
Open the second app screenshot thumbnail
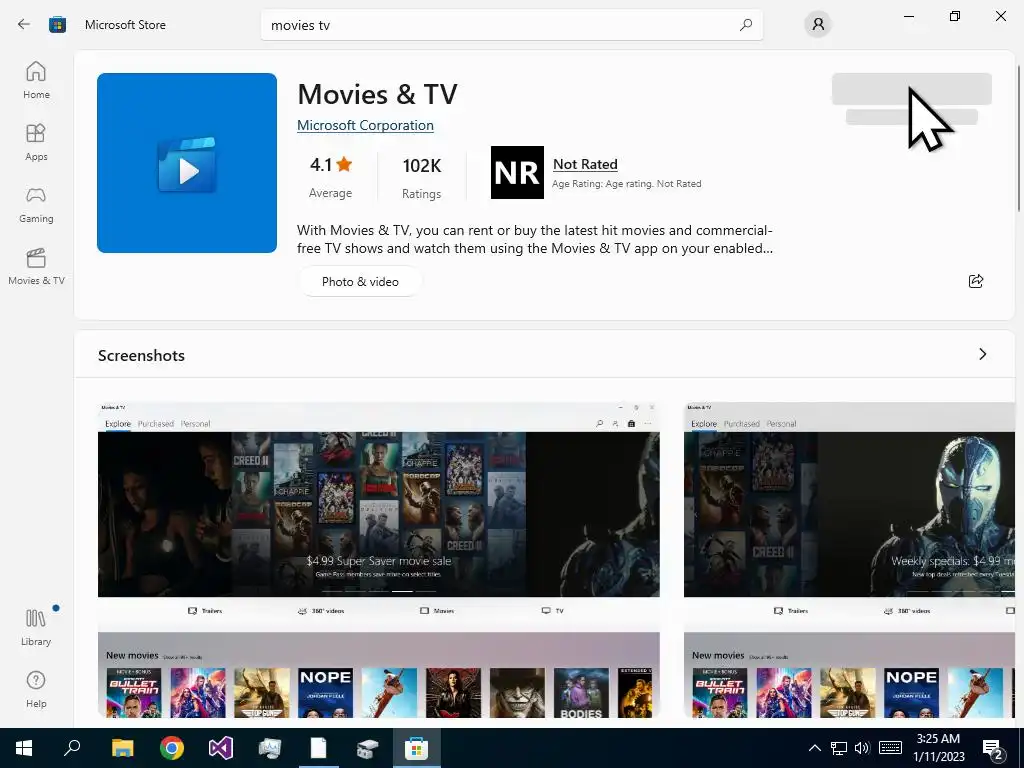tap(849, 560)
